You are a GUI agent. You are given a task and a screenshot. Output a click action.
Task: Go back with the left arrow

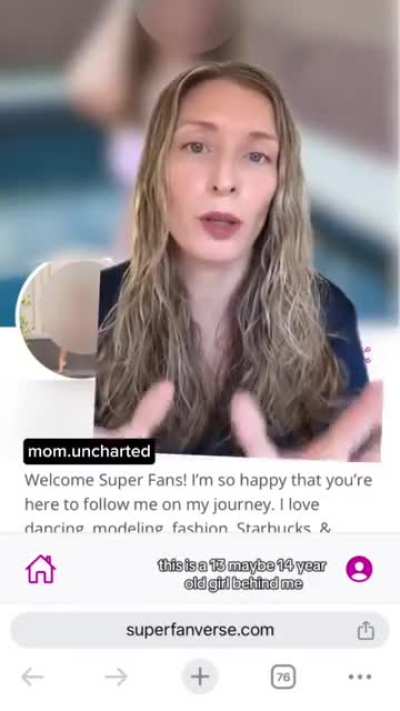coord(33,677)
